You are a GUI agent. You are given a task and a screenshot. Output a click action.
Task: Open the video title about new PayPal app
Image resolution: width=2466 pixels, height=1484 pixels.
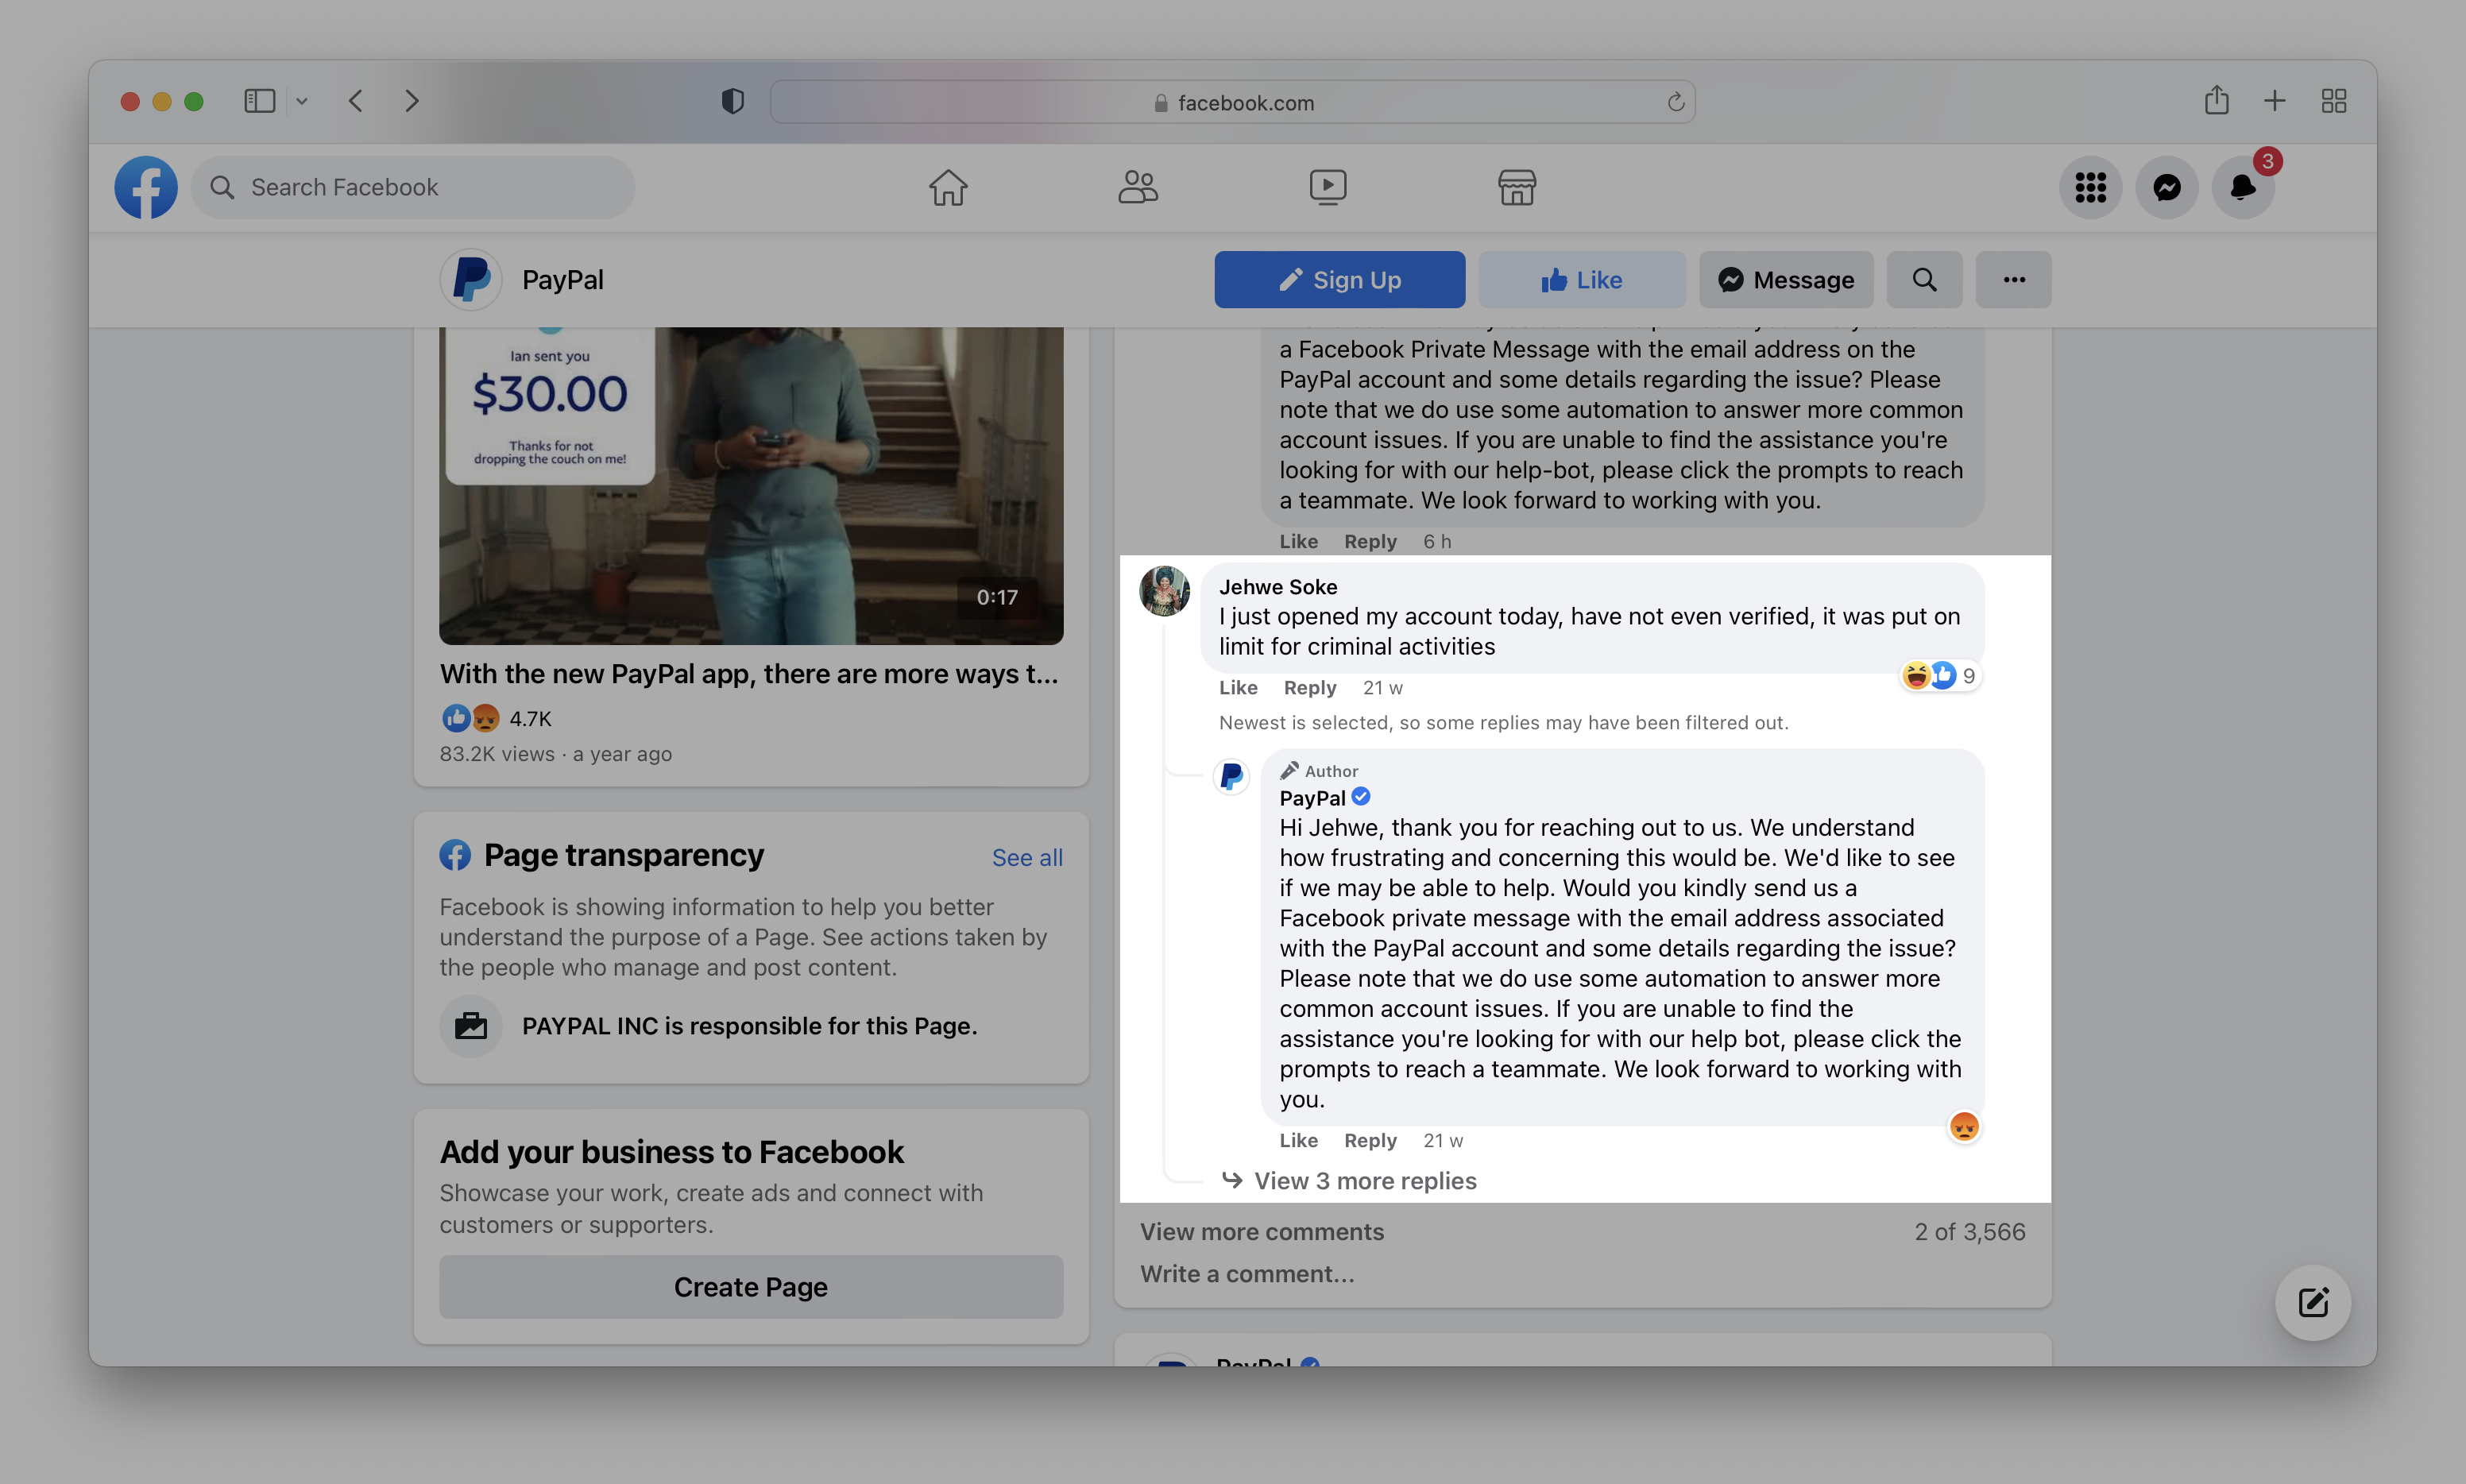click(x=749, y=674)
